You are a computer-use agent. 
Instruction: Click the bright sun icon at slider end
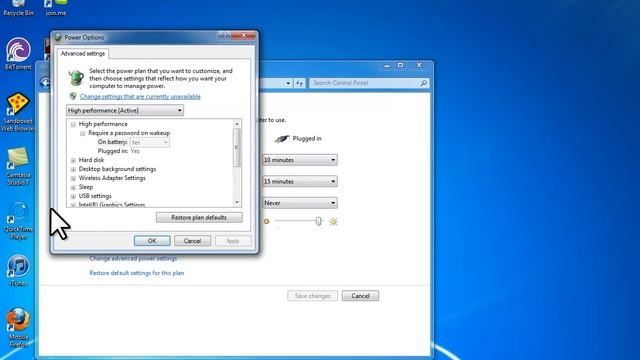[333, 222]
